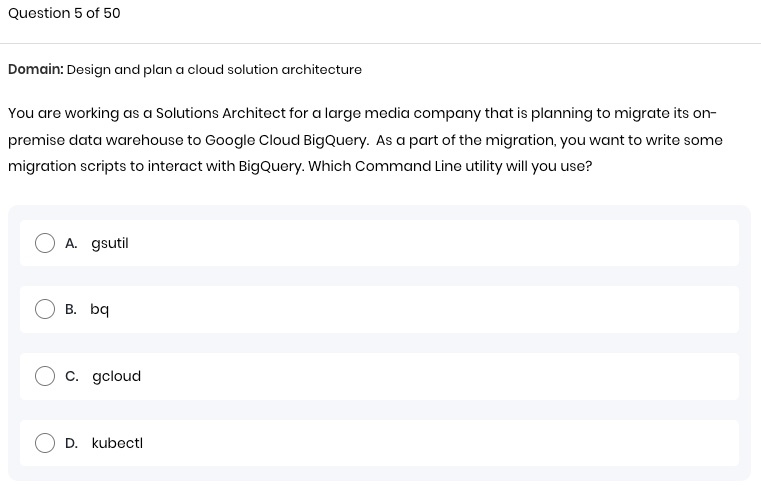The width and height of the screenshot is (761, 490).
Task: Click the letter B. option marker
Action: (x=71, y=310)
